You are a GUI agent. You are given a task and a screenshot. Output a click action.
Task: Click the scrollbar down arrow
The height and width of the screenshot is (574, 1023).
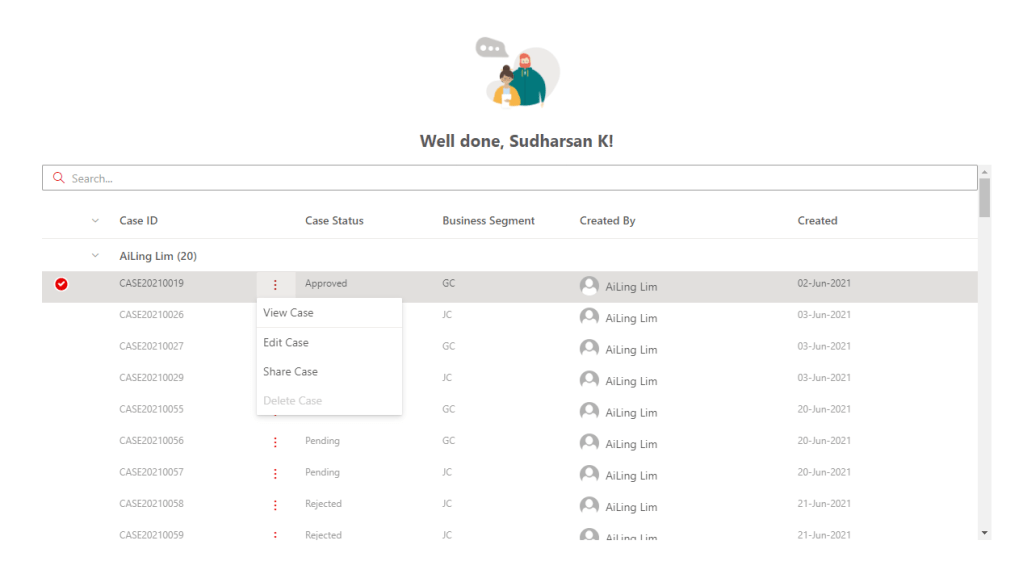[984, 533]
